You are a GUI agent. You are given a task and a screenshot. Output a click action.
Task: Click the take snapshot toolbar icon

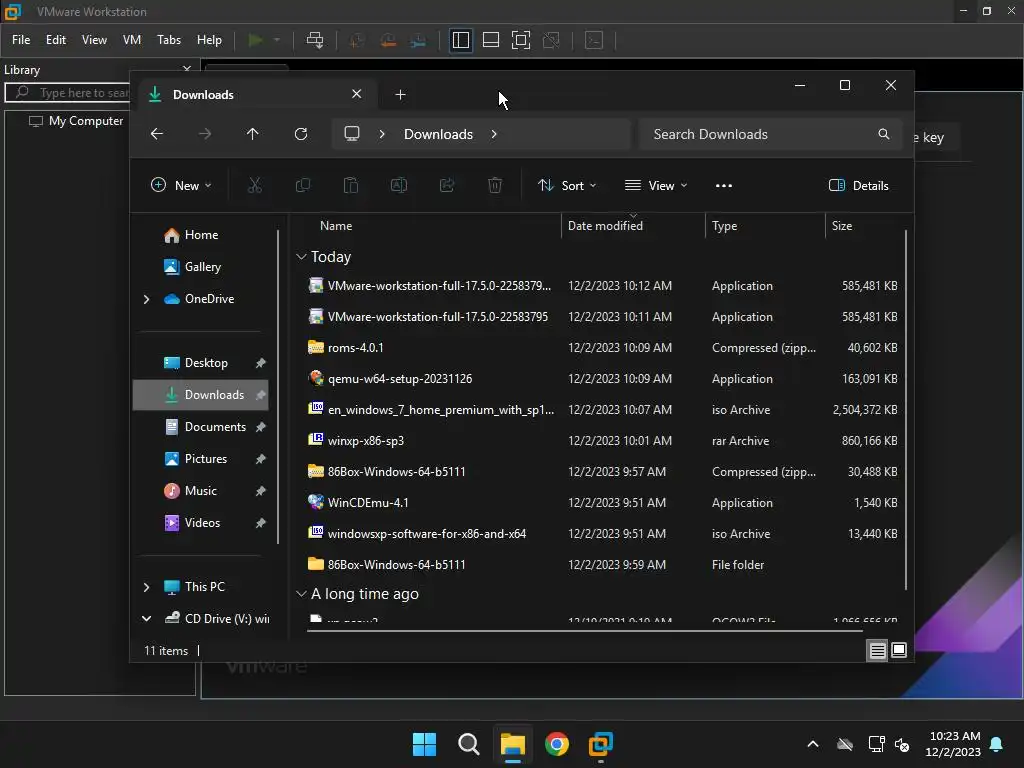[357, 40]
